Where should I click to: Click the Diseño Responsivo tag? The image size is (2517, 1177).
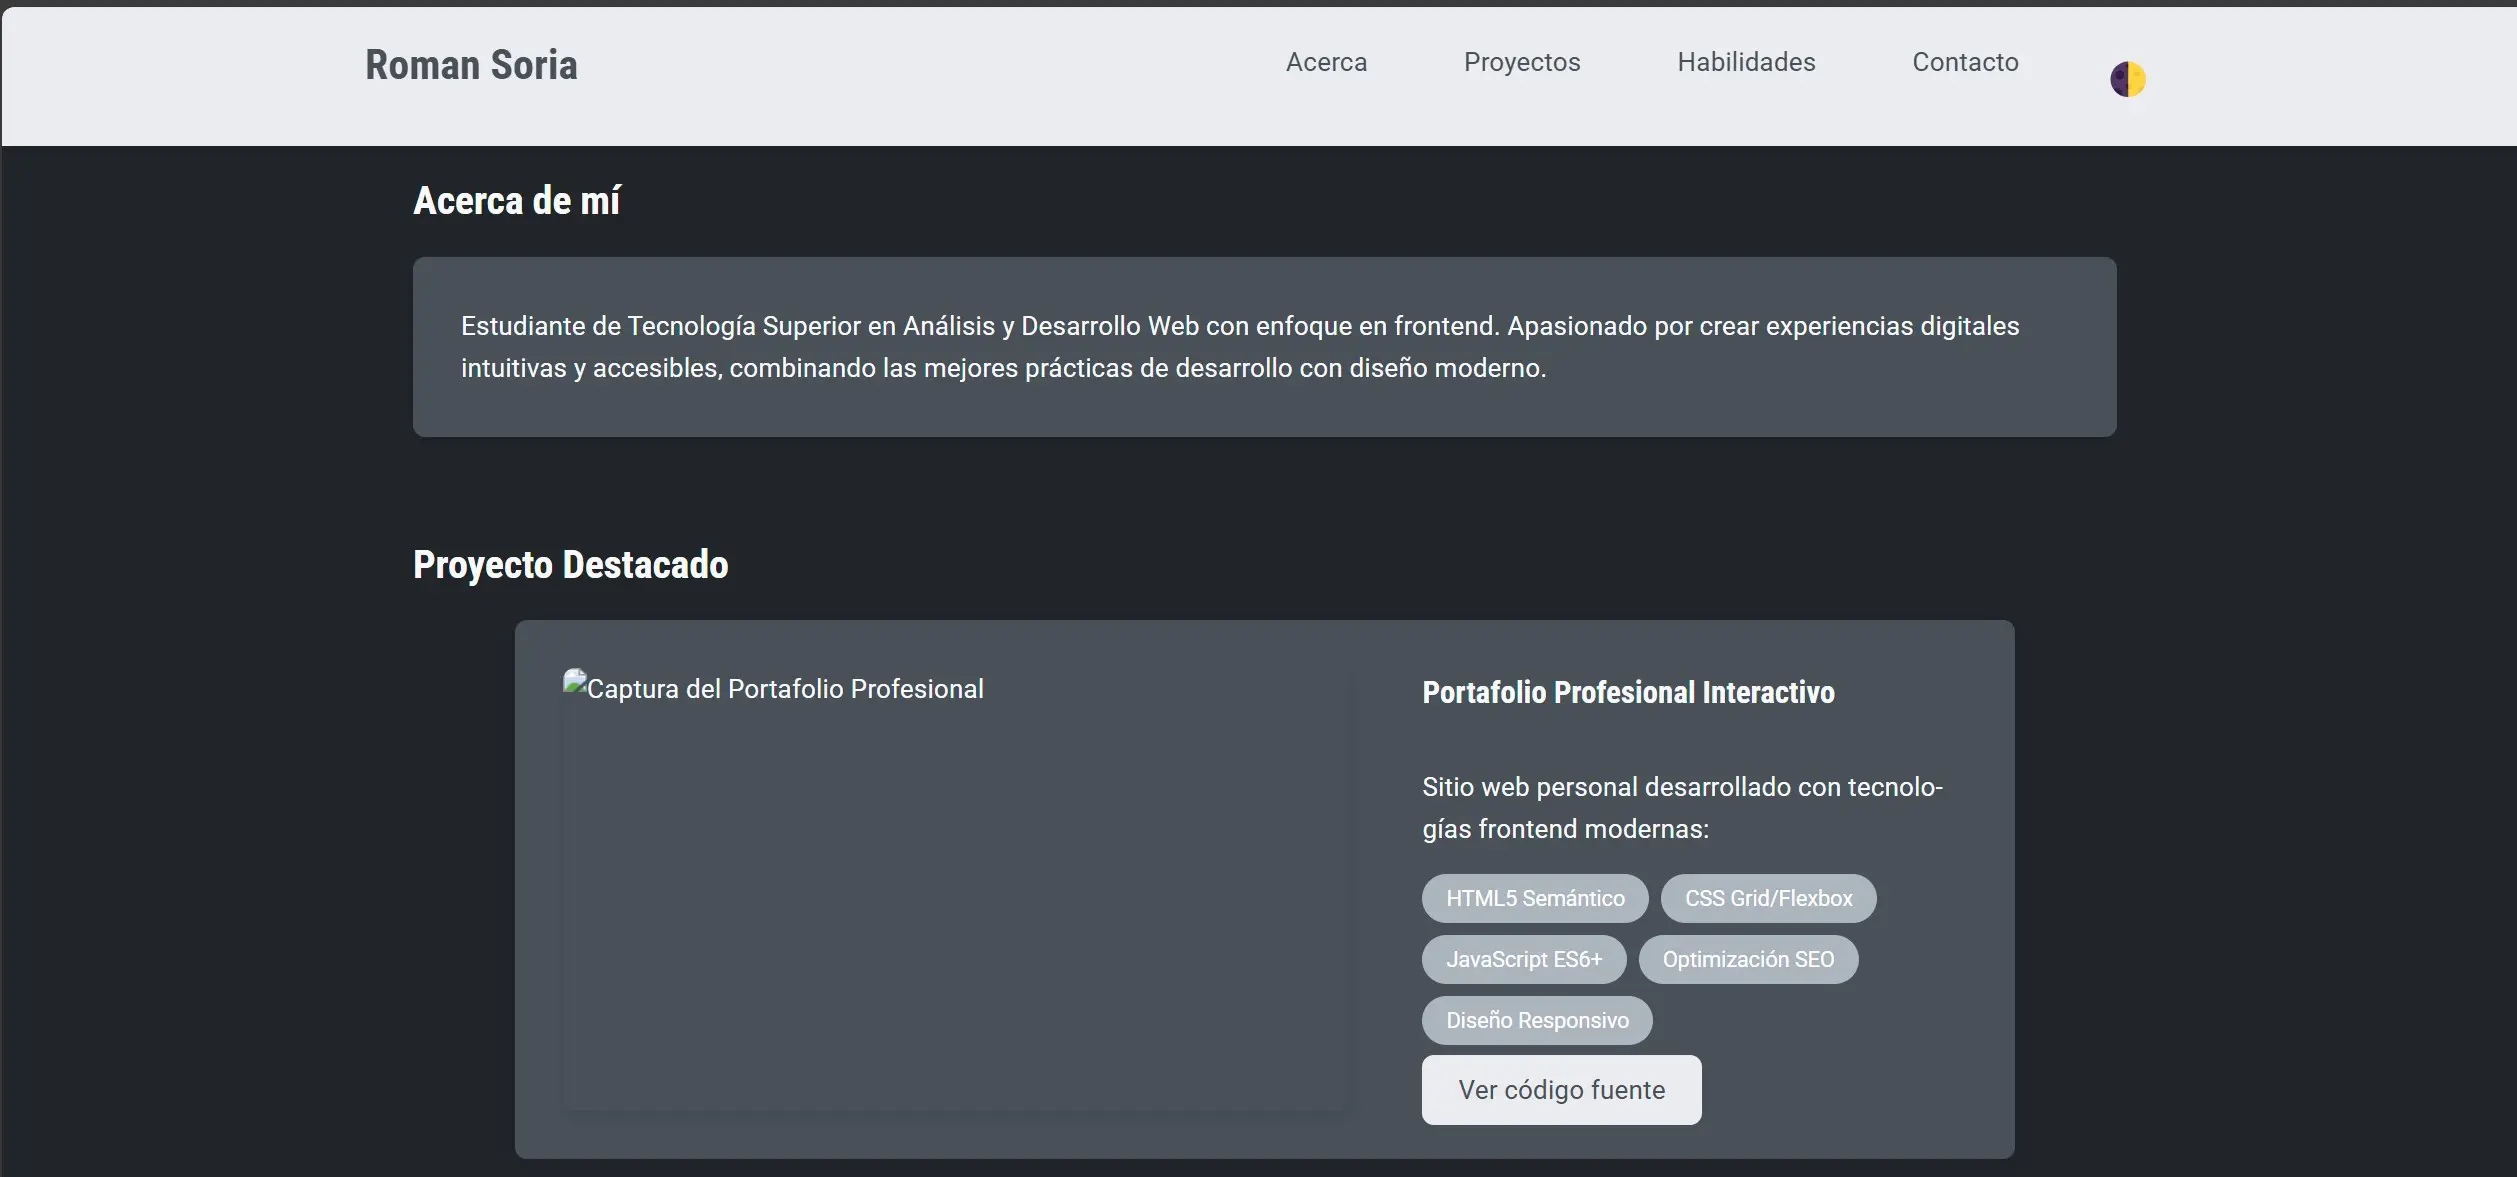[1536, 1020]
